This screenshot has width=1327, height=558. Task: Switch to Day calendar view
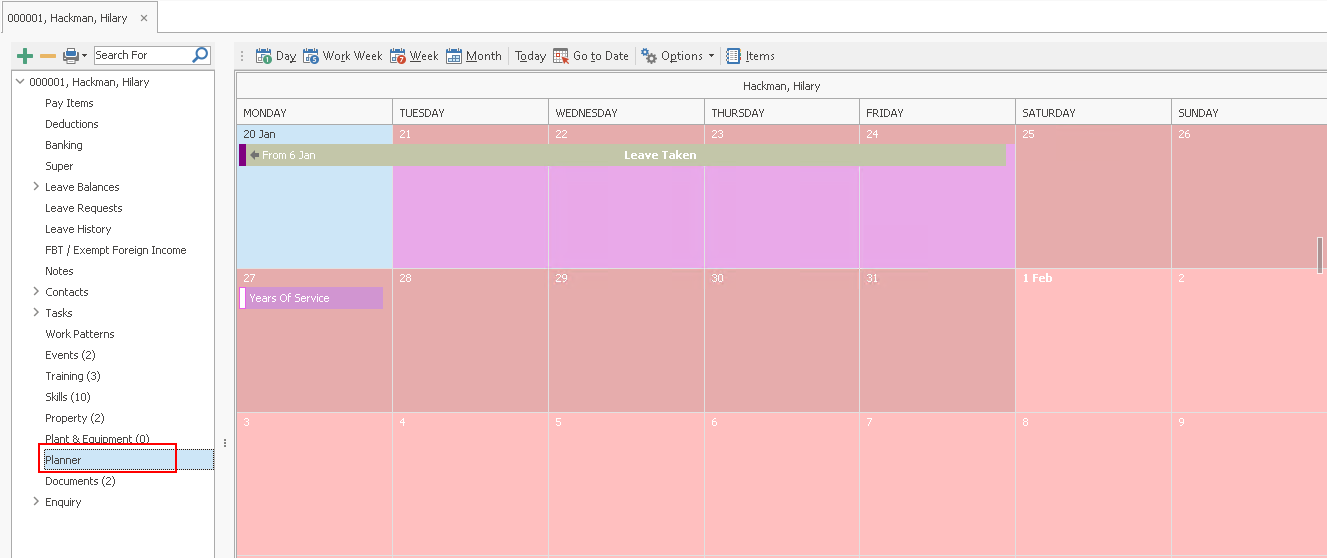[276, 56]
